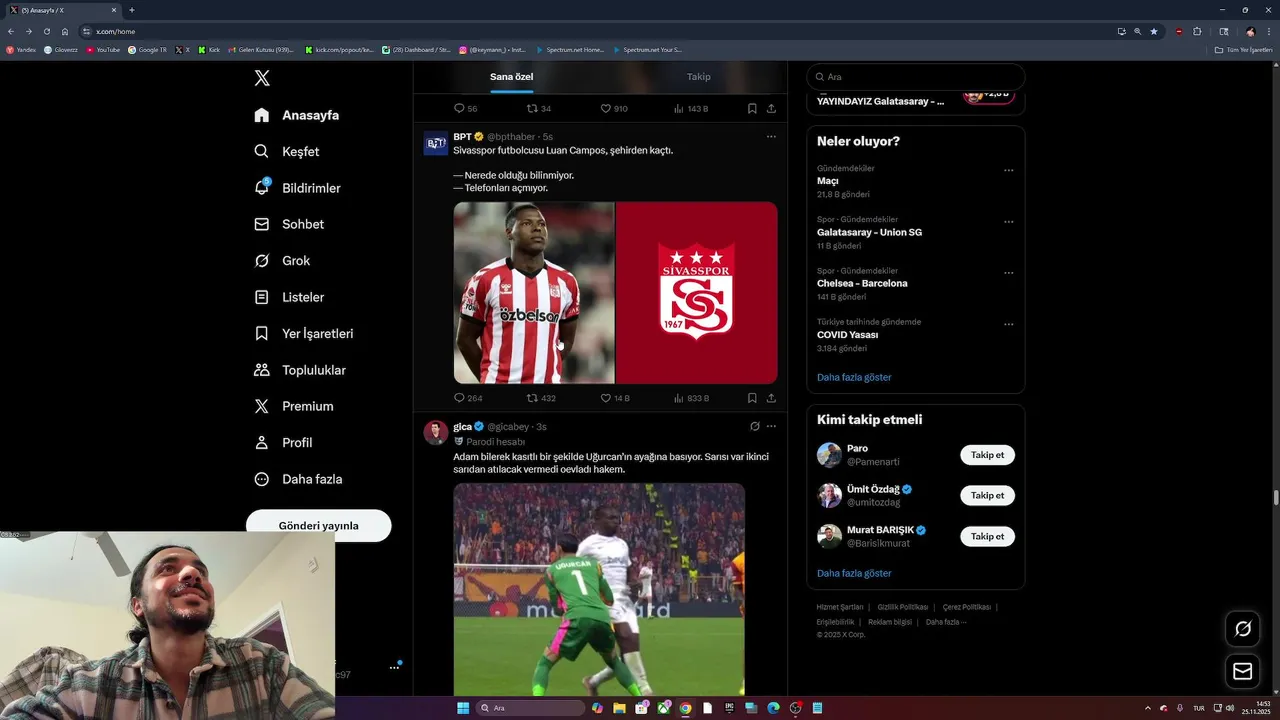Expand Daha fazla menu in sidebar
1280x720 pixels.
point(298,479)
